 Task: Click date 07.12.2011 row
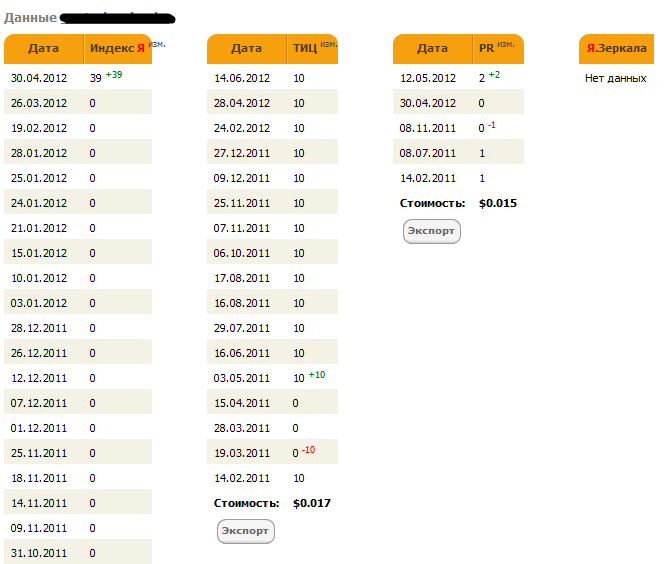[78, 404]
